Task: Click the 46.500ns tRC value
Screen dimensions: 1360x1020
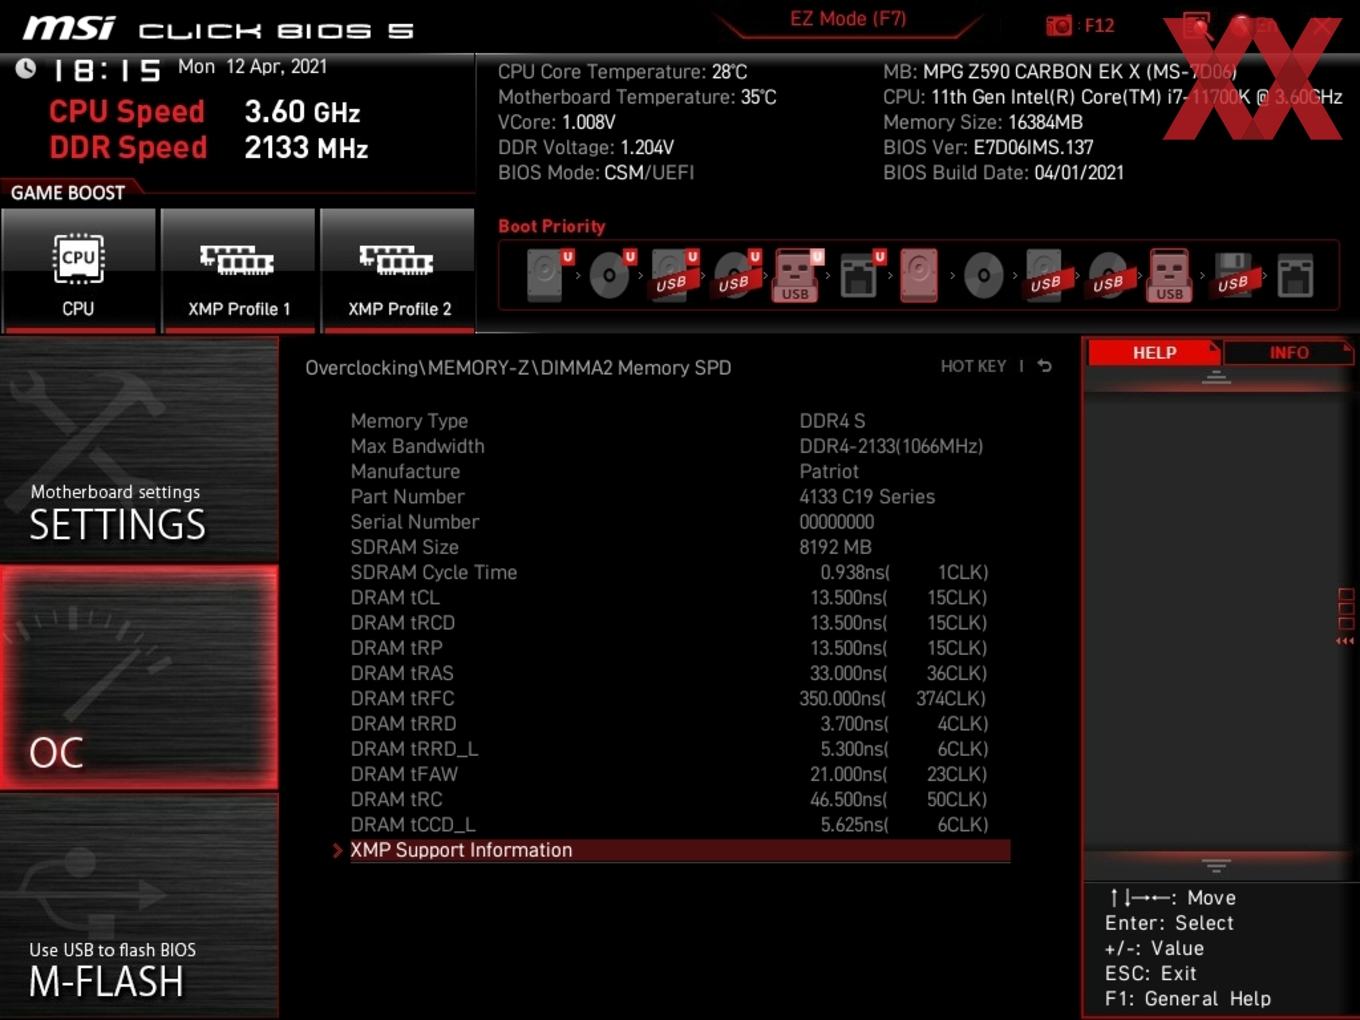Action: pyautogui.click(x=849, y=799)
